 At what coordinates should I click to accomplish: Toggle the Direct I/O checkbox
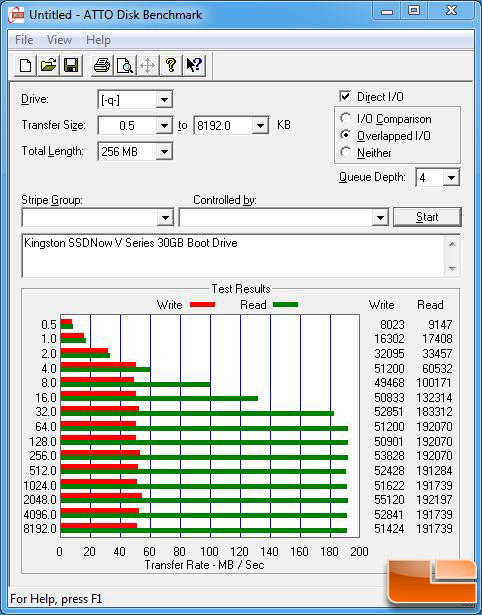coord(345,96)
